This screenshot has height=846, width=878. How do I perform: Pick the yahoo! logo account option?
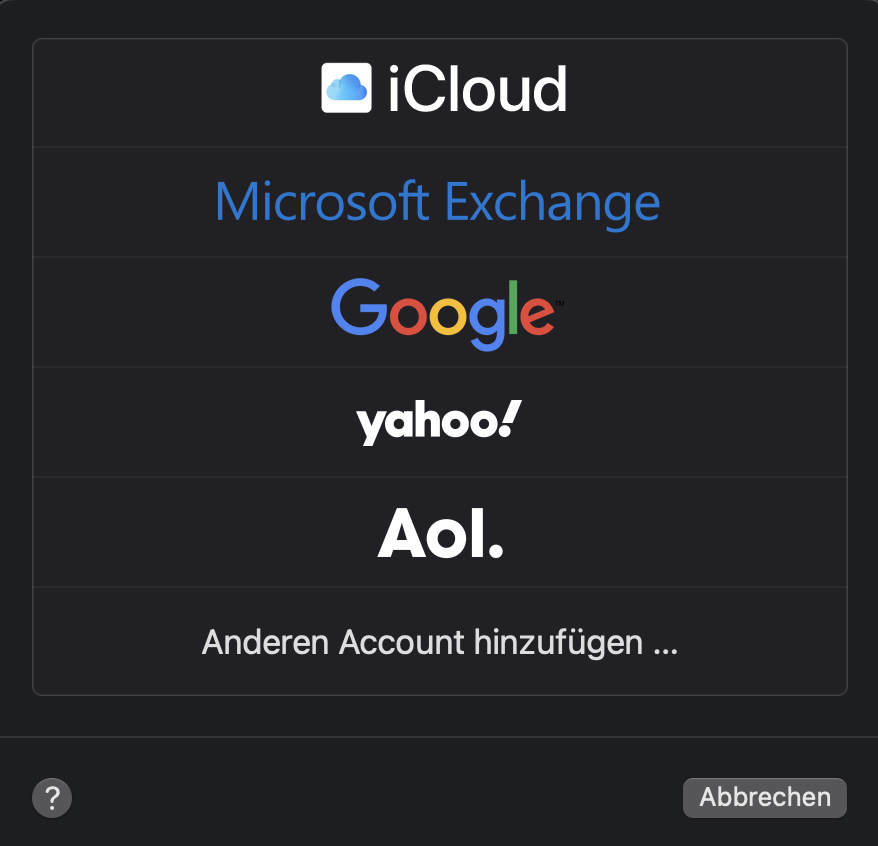[x=439, y=422]
